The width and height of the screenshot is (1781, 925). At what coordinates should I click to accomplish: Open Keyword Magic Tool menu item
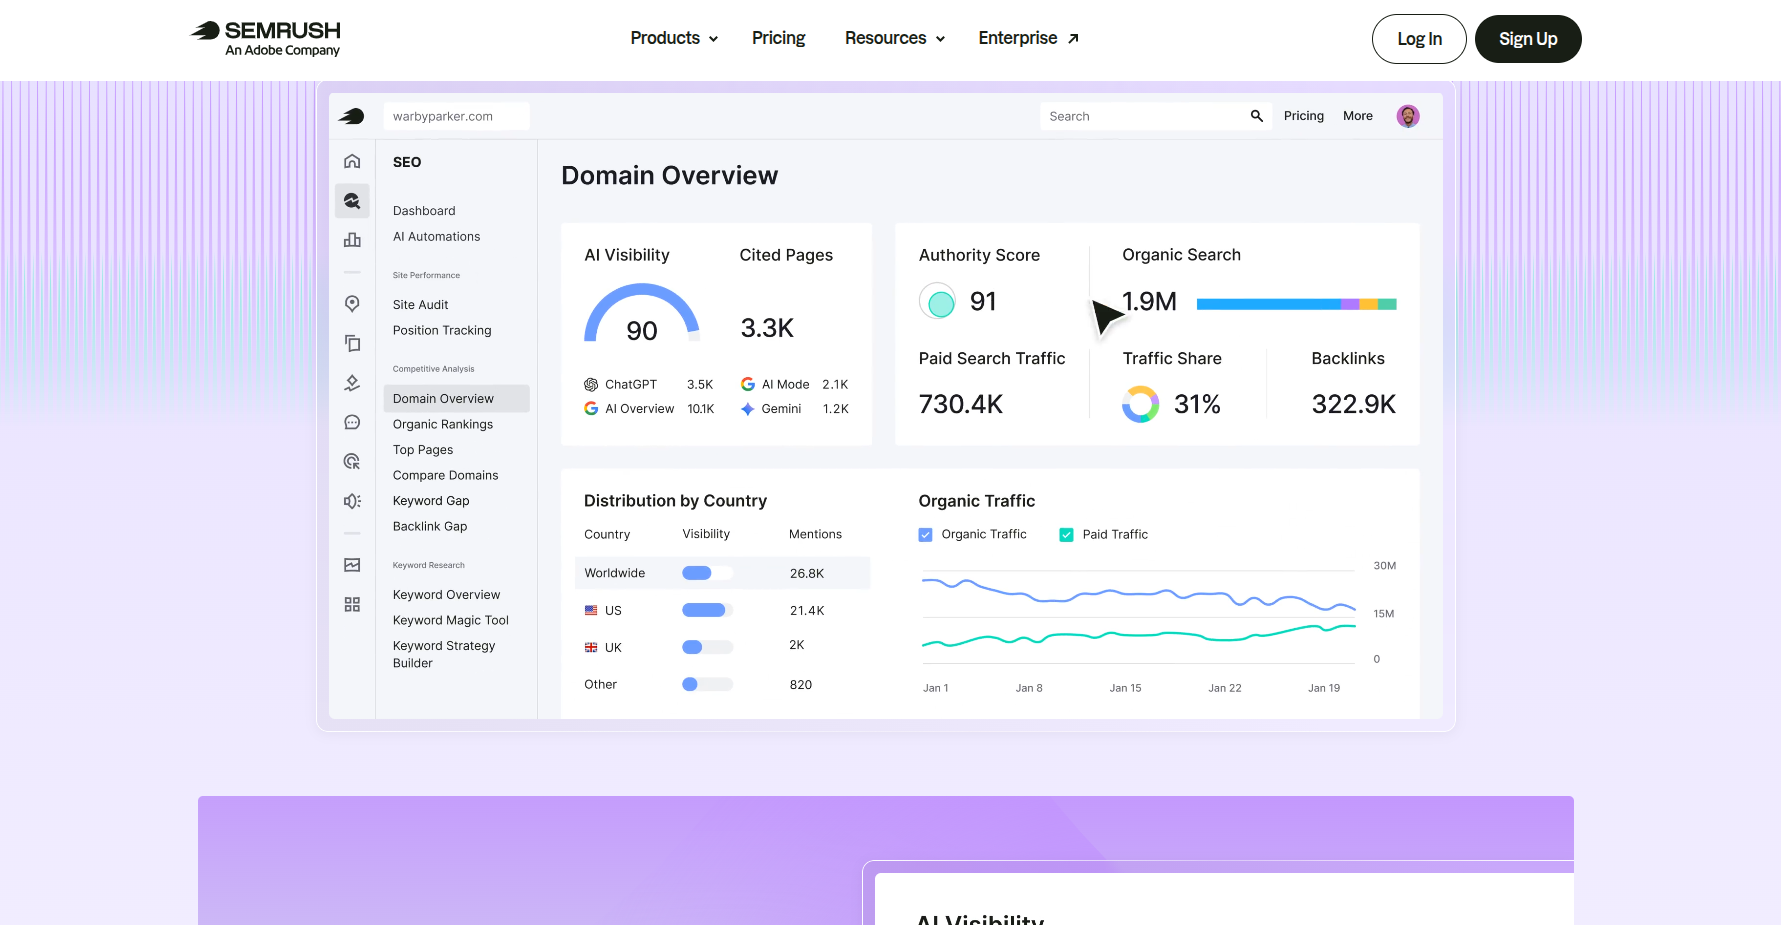[451, 620]
